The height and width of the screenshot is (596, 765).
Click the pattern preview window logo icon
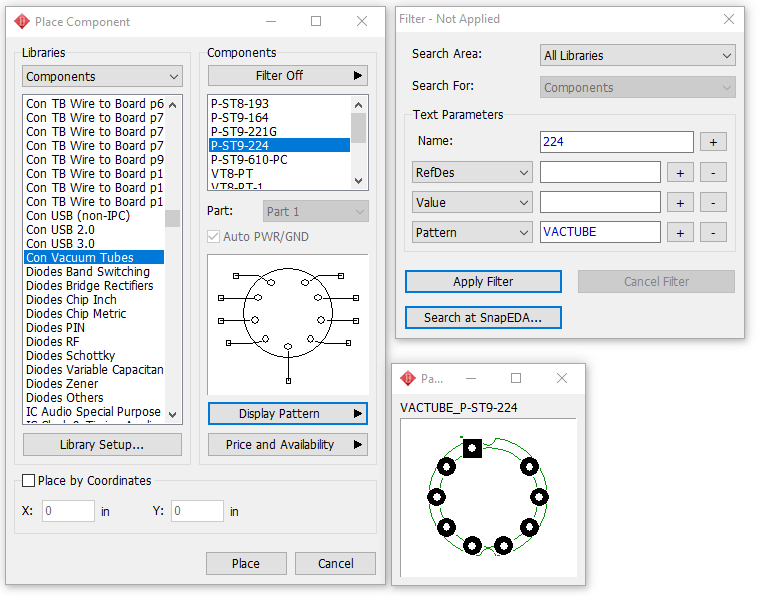tap(407, 378)
